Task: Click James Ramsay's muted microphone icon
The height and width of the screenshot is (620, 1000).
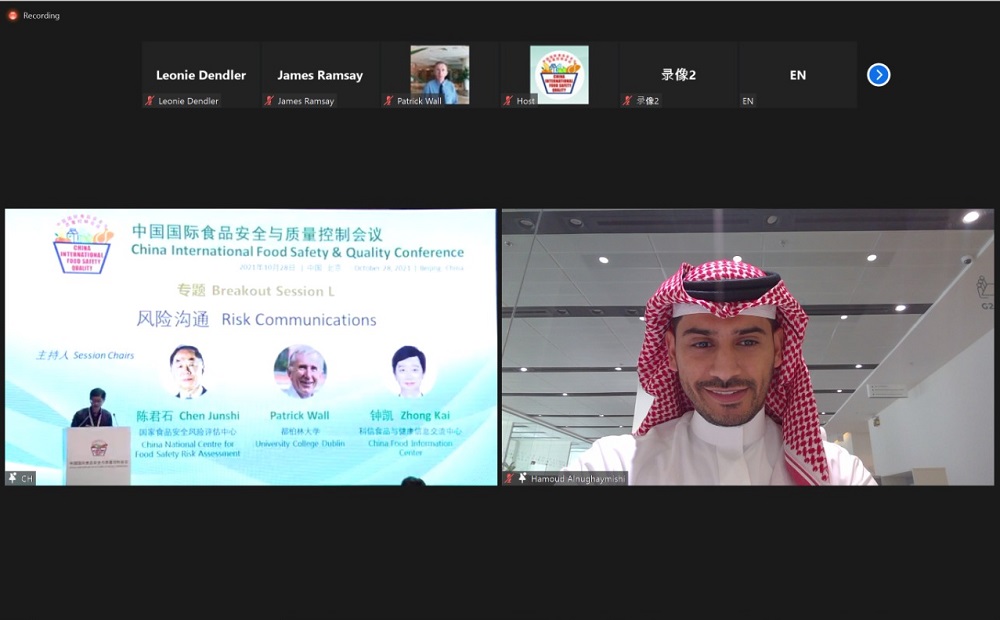Action: click(270, 101)
